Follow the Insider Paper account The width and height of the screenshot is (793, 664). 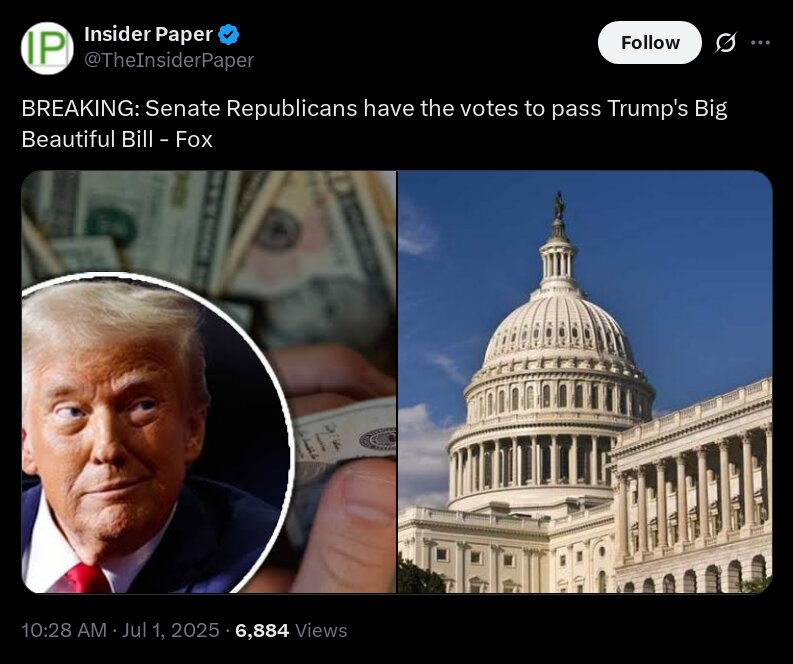point(649,42)
